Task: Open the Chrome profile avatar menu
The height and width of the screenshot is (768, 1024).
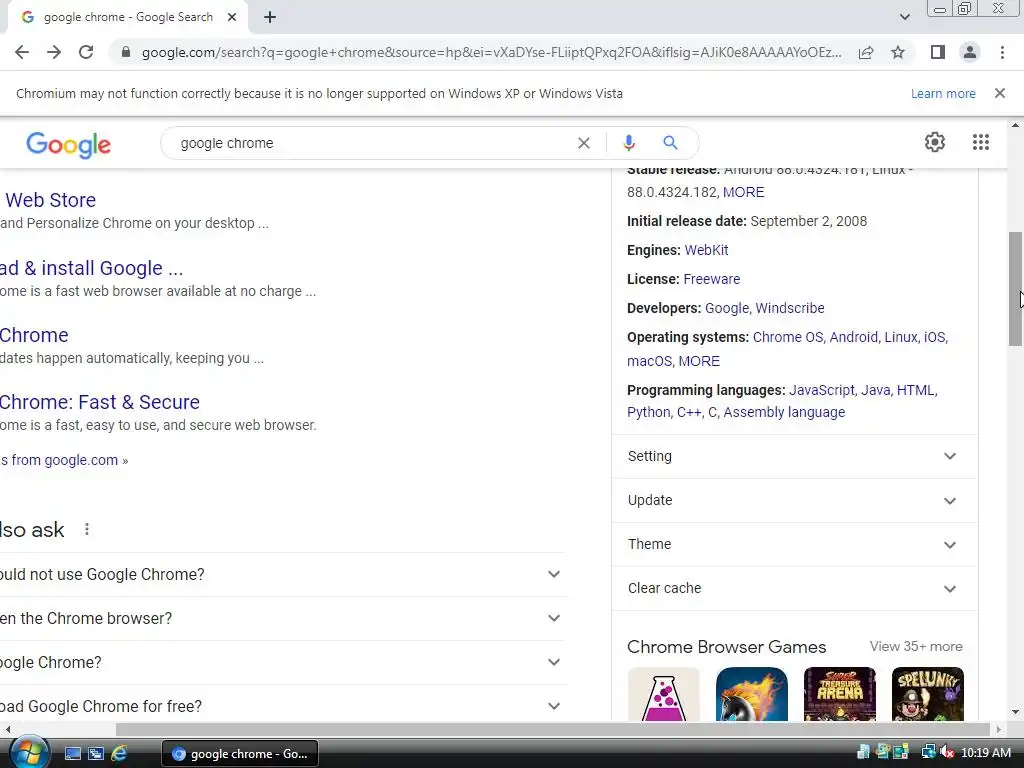Action: click(970, 52)
